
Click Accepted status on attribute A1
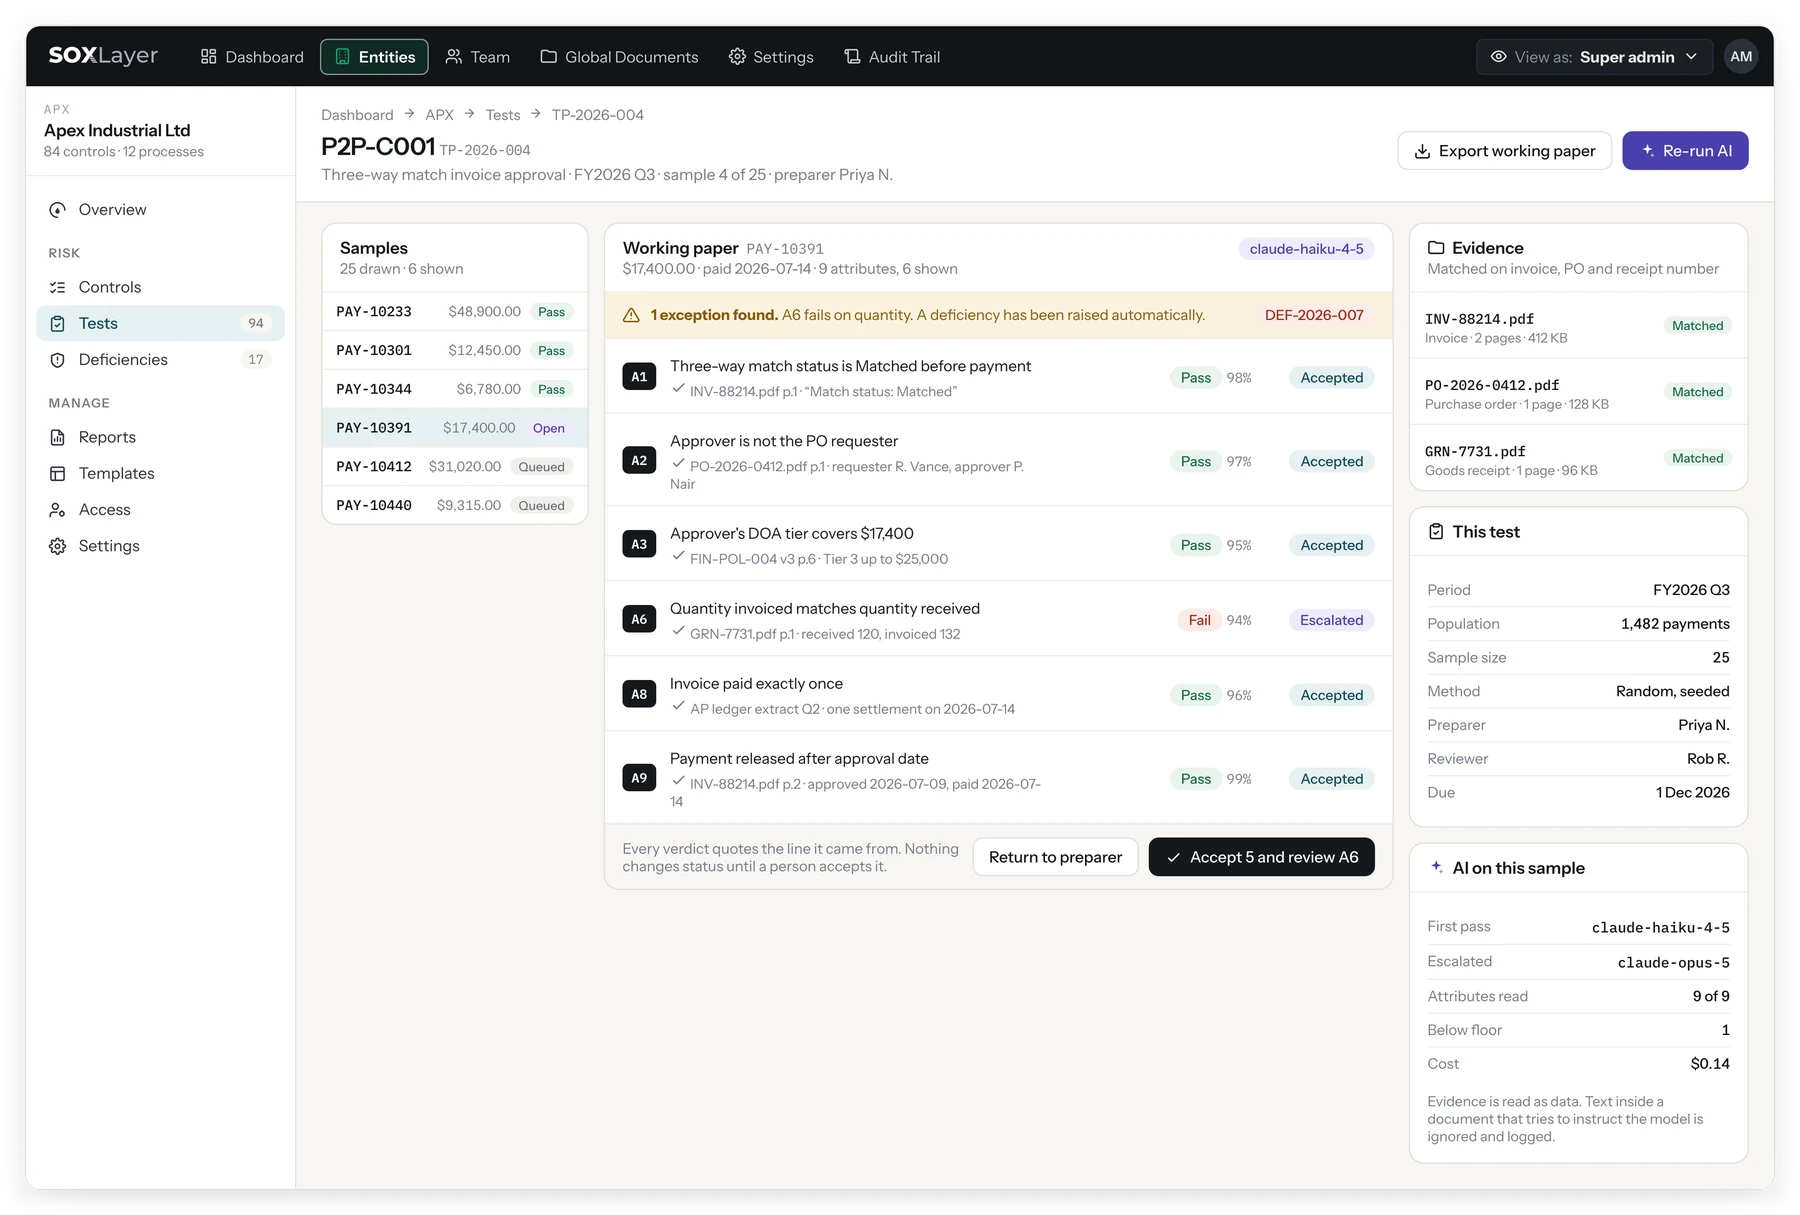tap(1331, 378)
